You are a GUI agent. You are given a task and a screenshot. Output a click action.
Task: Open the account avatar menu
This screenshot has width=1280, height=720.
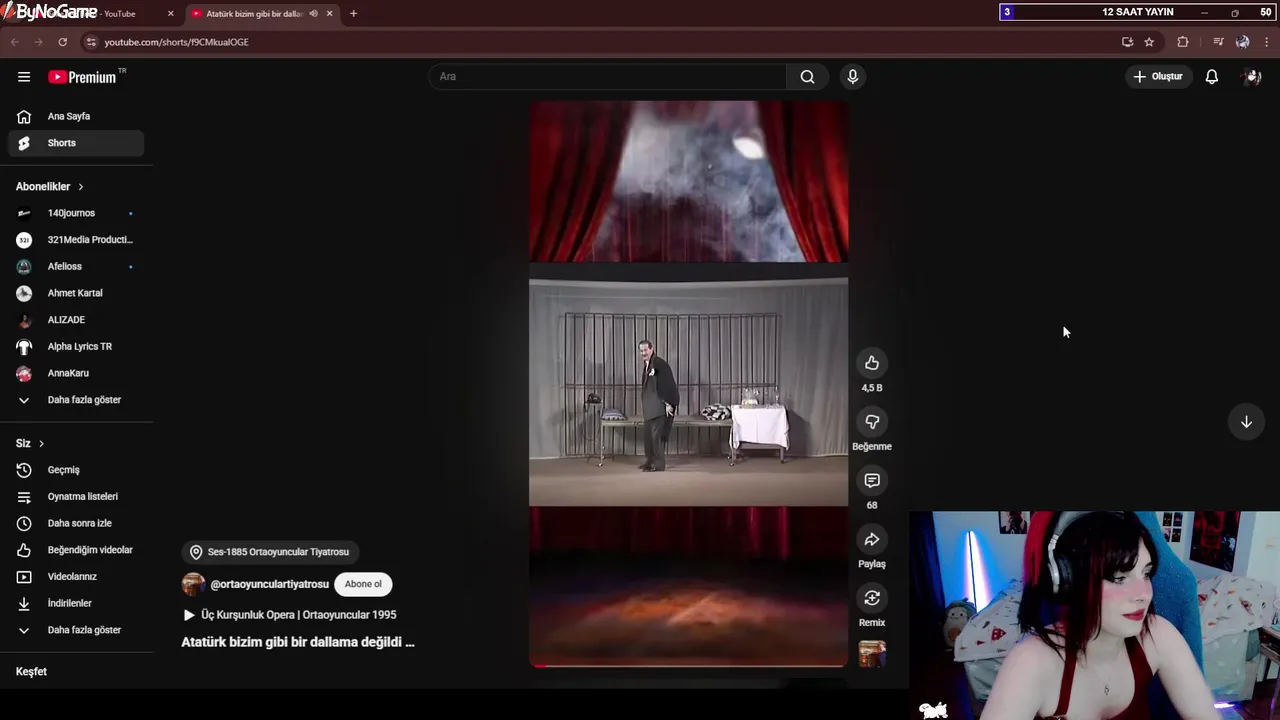[1252, 77]
